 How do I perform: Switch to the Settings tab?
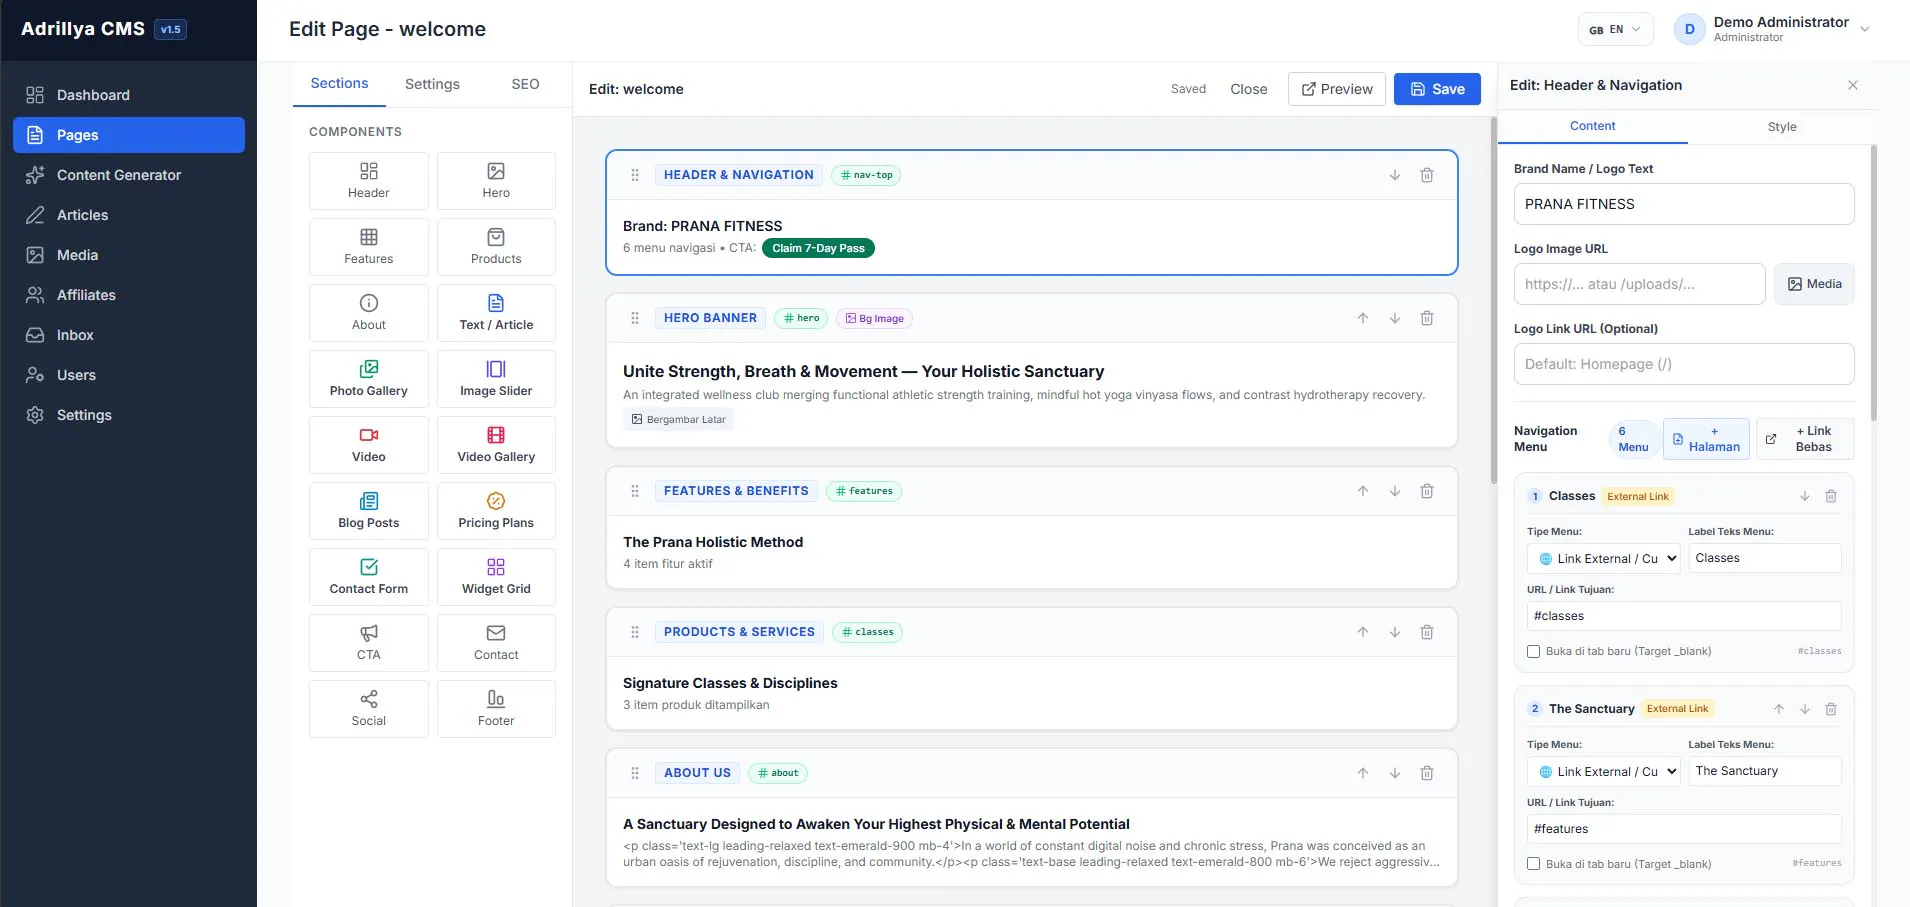(432, 84)
